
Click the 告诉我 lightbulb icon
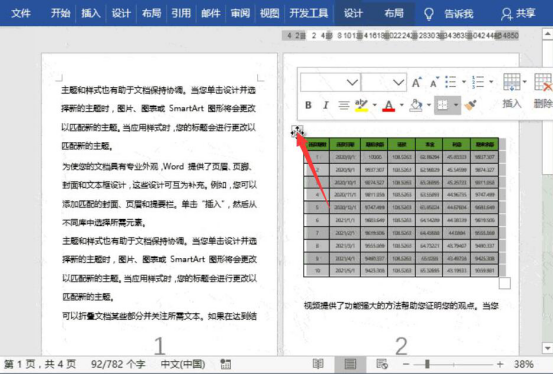pos(429,14)
